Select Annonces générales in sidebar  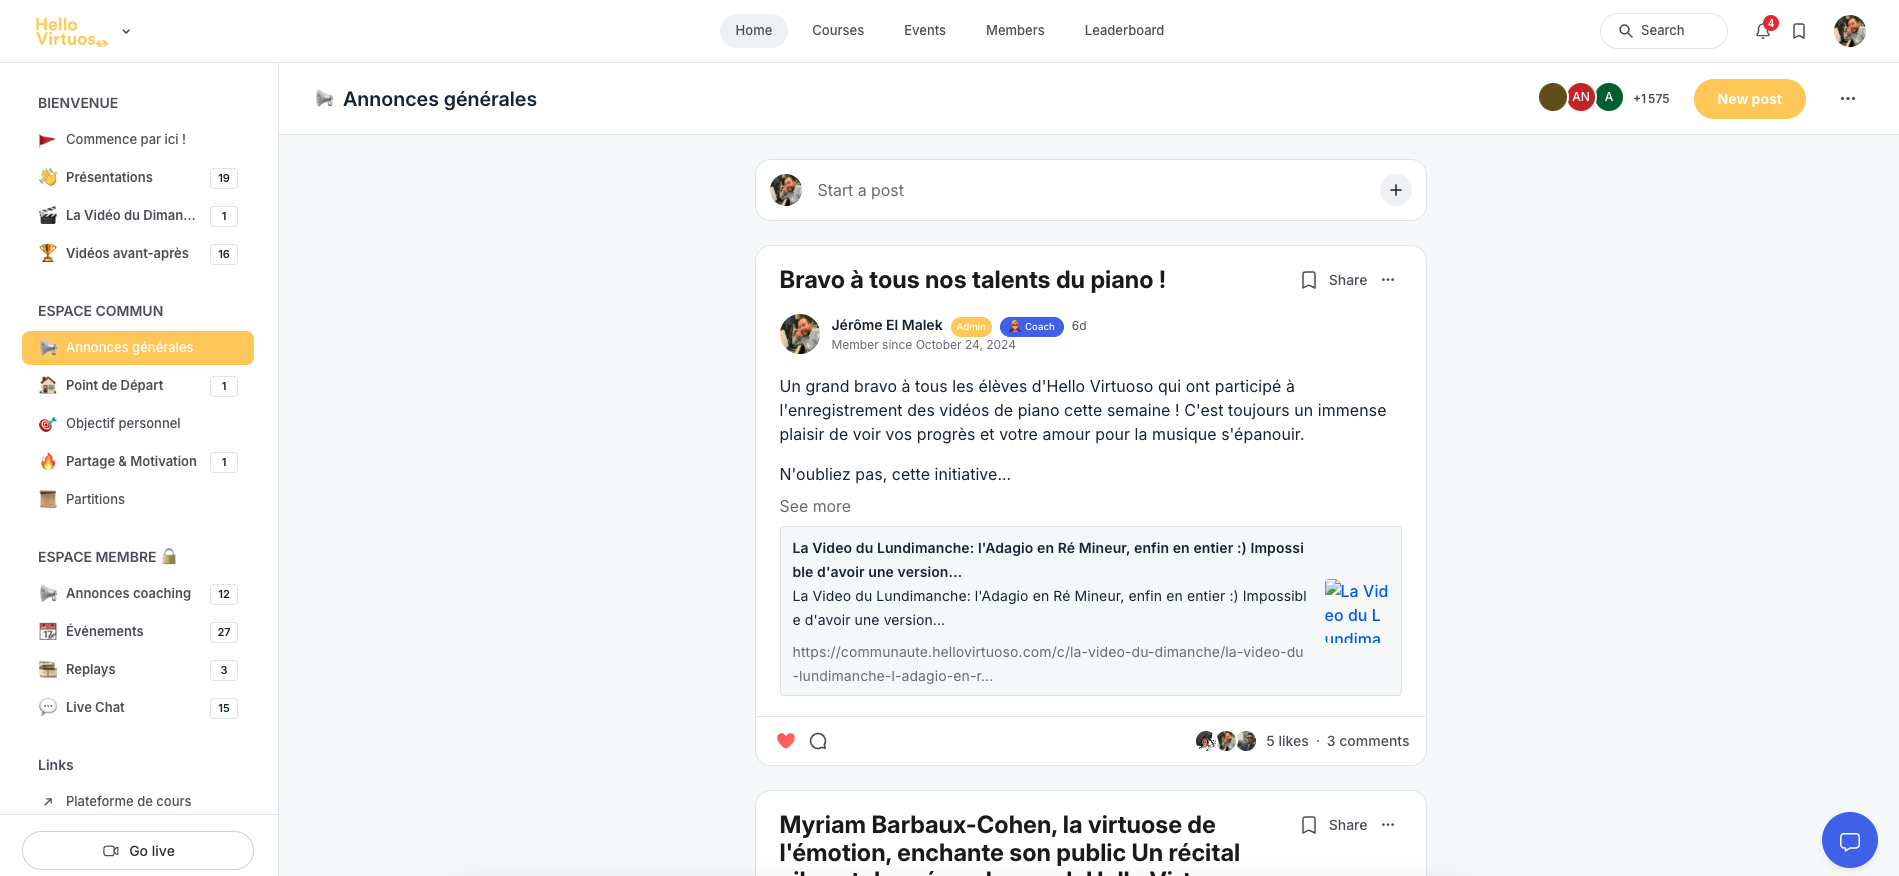[138, 347]
